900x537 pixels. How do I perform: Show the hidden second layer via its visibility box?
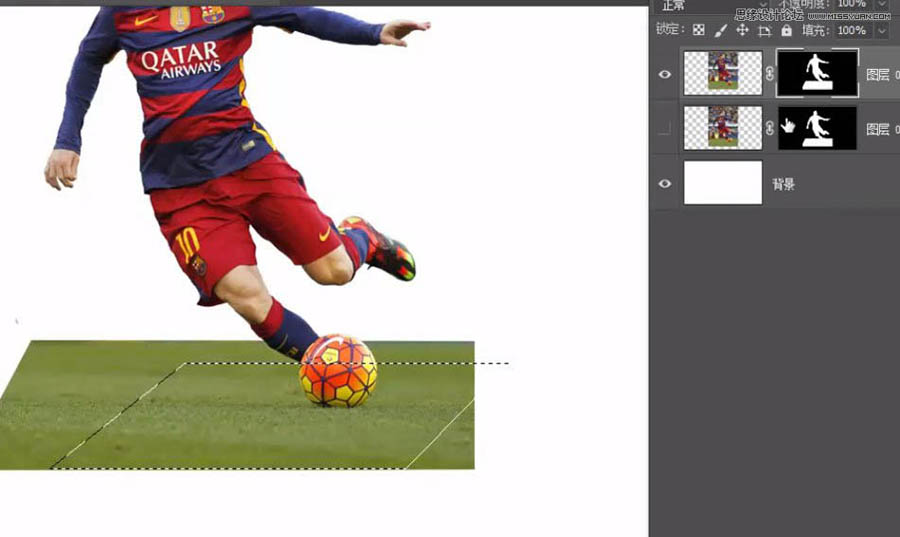[x=665, y=128]
